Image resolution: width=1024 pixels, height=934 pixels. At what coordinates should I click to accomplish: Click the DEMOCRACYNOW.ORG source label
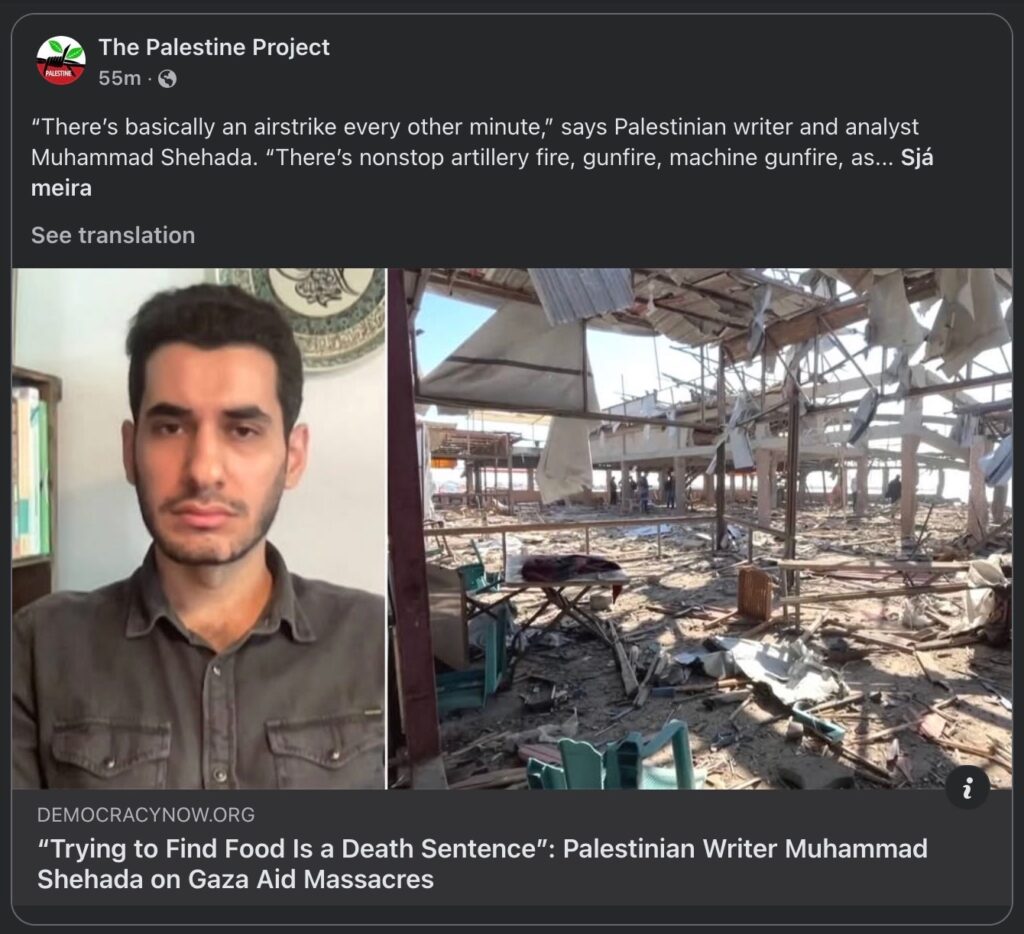146,814
